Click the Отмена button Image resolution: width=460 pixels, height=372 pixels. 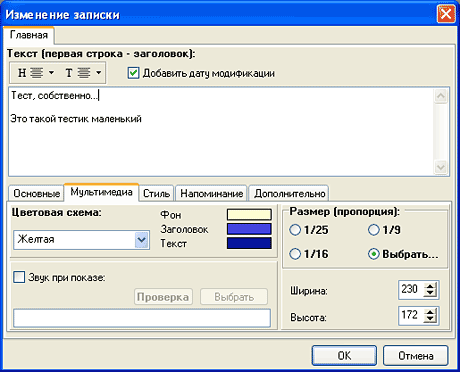pyautogui.click(x=416, y=356)
